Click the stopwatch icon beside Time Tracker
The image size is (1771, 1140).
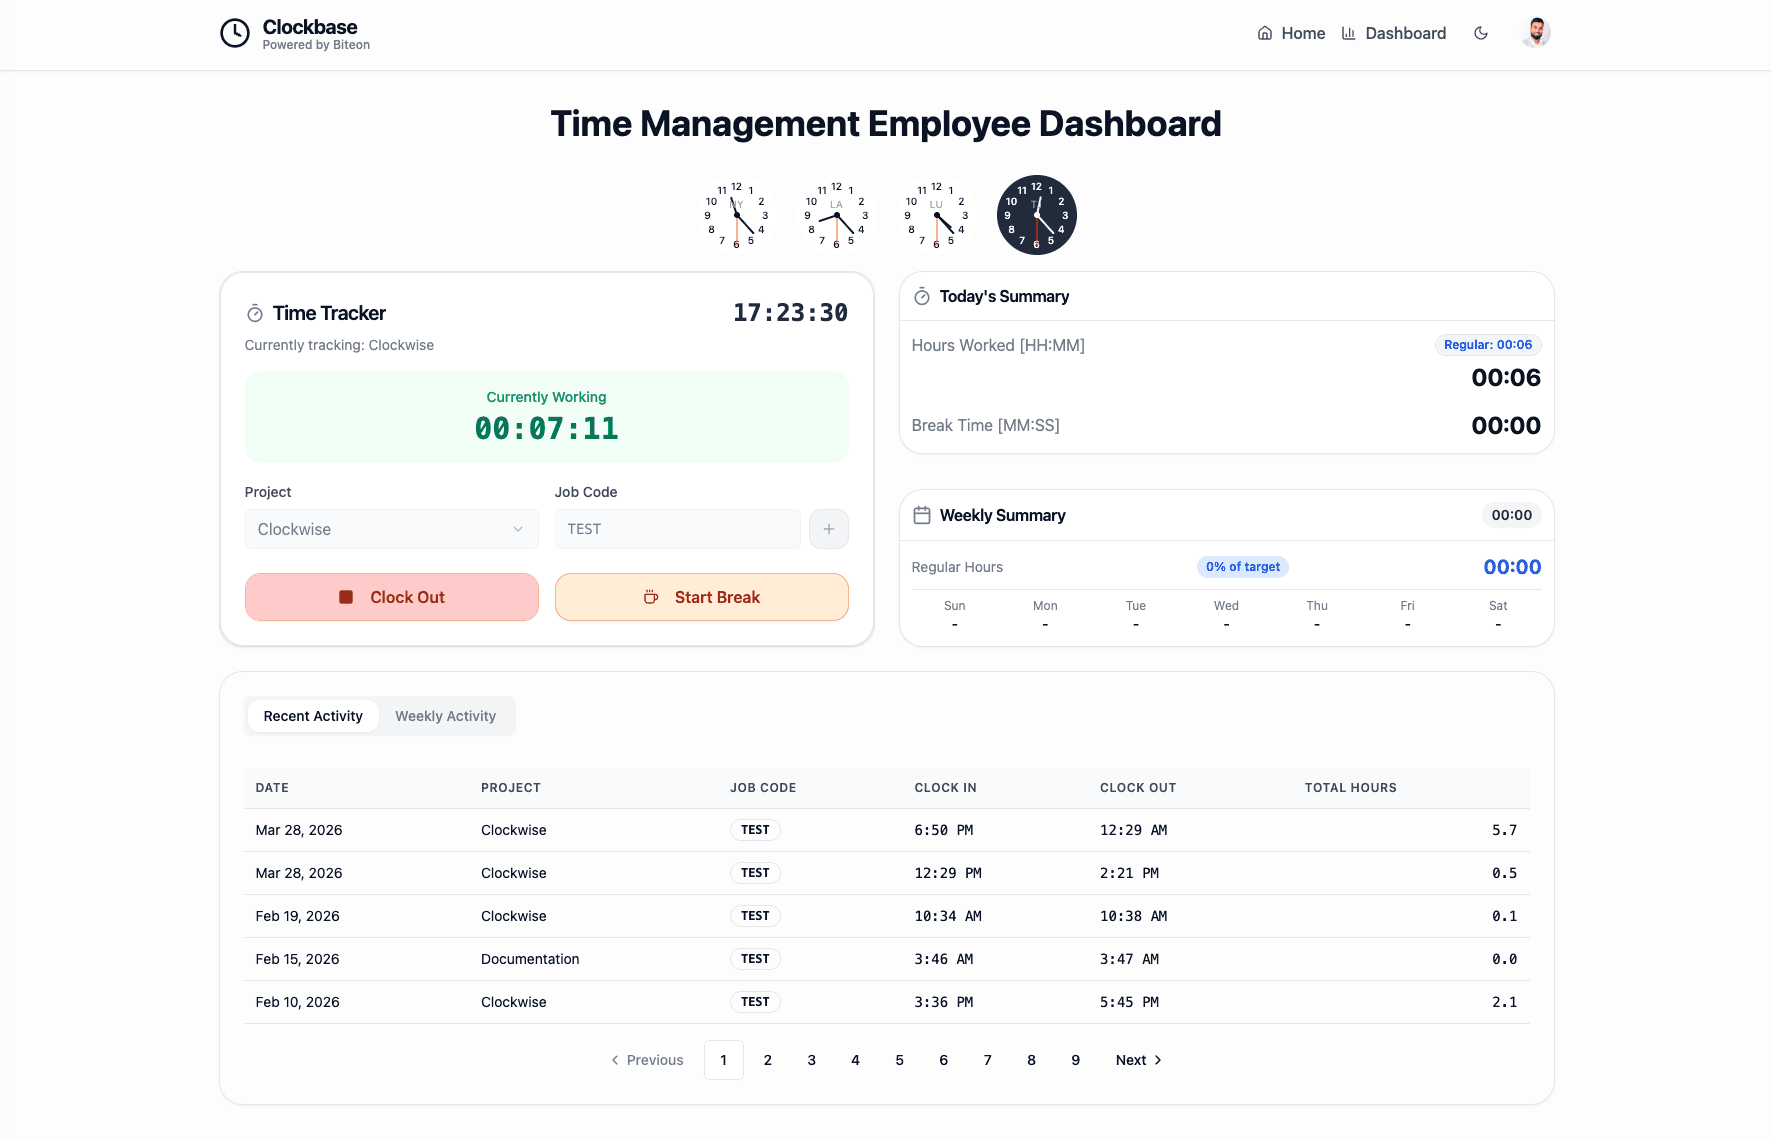coord(254,312)
